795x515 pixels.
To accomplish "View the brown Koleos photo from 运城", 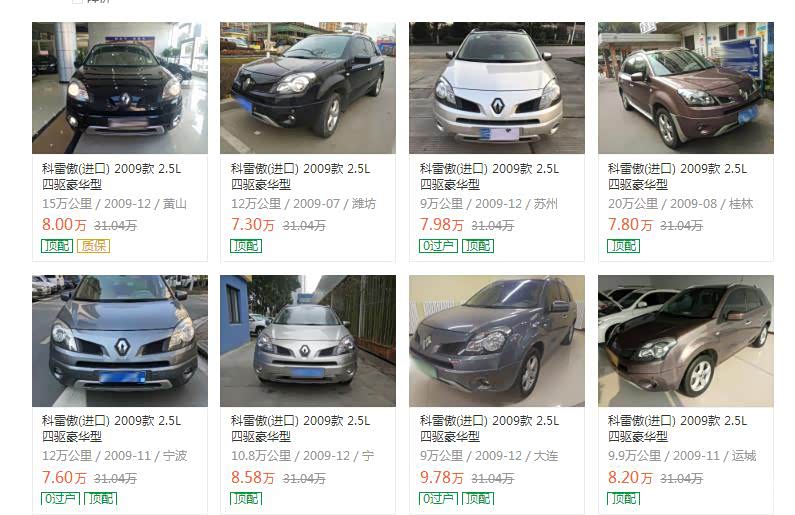I will tap(686, 341).
